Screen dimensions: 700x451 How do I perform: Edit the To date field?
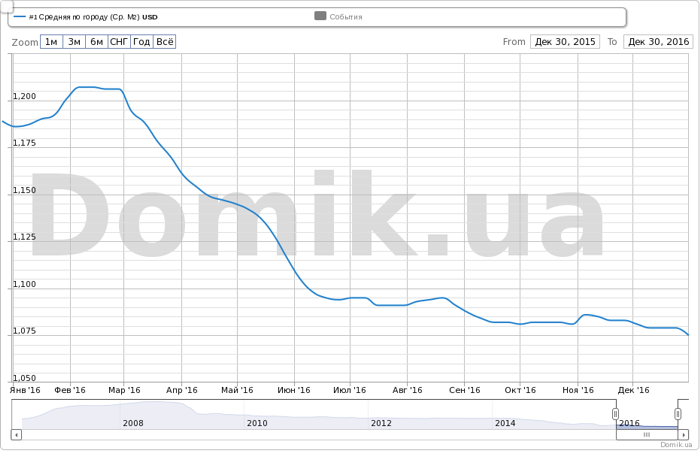coord(658,42)
